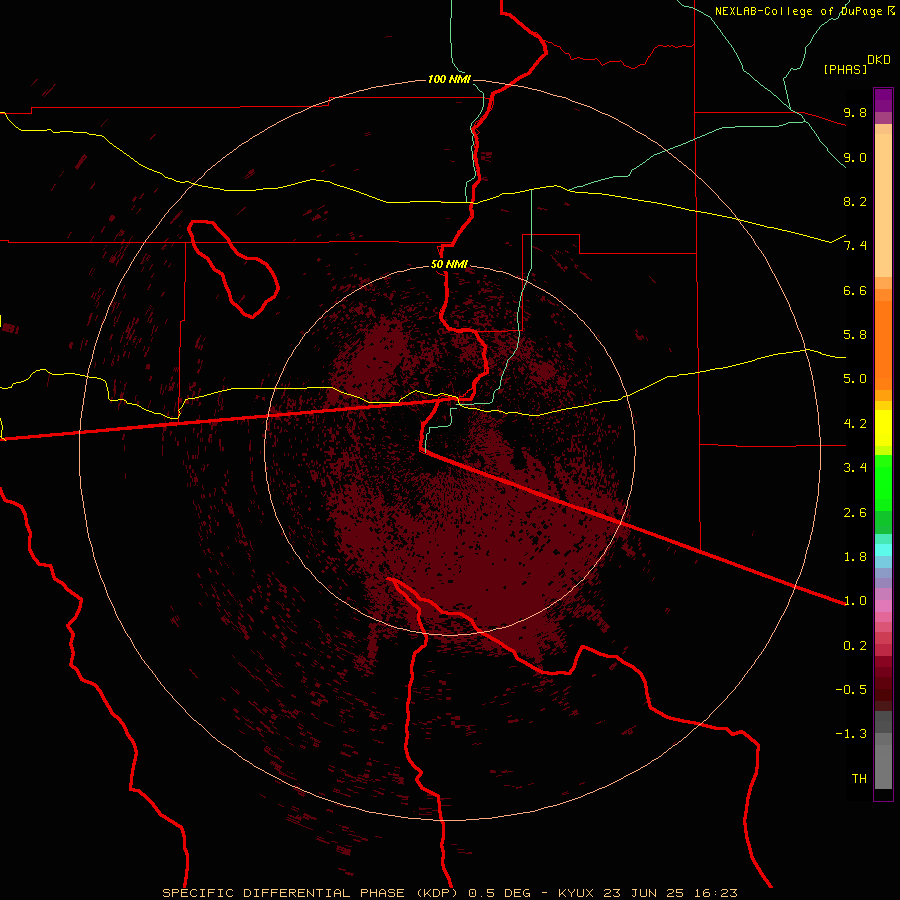Click the -1.3 value on the color scale

[851, 734]
